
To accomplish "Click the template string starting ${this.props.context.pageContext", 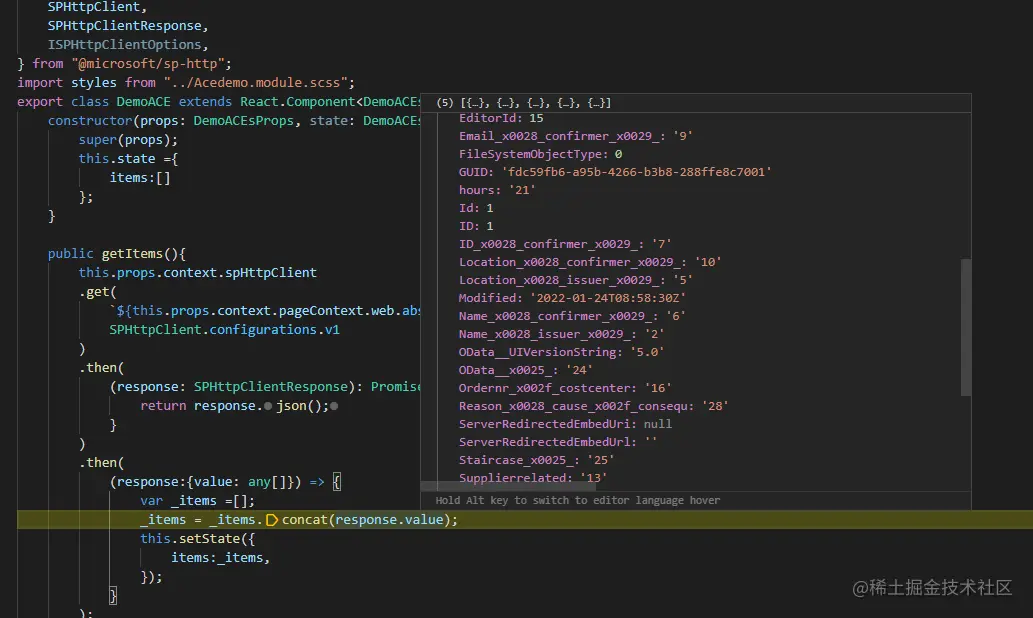I will (x=265, y=311).
